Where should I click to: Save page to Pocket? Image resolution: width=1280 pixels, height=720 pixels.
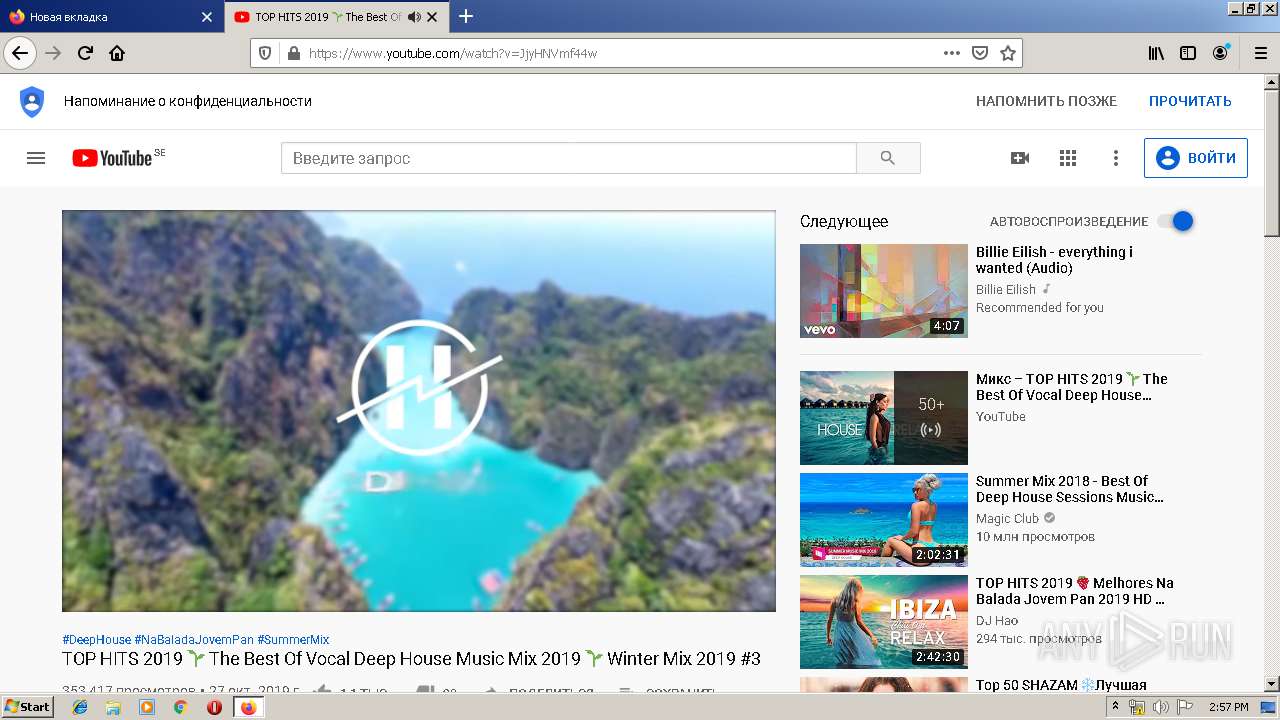click(980, 53)
